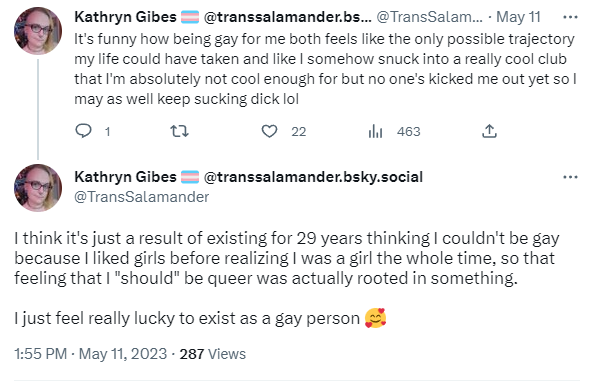Image resolution: width=594 pixels, height=383 pixels.
Task: Click the share upload icon
Action: [489, 131]
